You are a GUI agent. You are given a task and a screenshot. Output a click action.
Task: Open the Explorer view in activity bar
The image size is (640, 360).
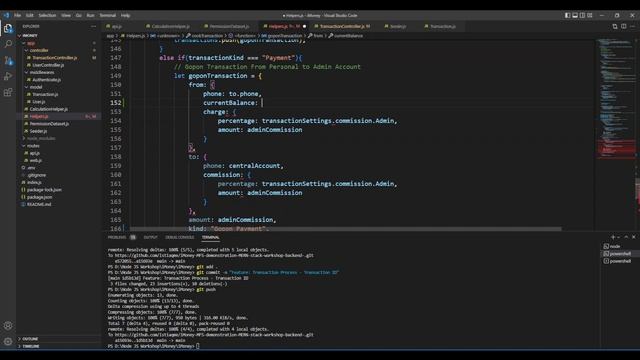coord(8,28)
